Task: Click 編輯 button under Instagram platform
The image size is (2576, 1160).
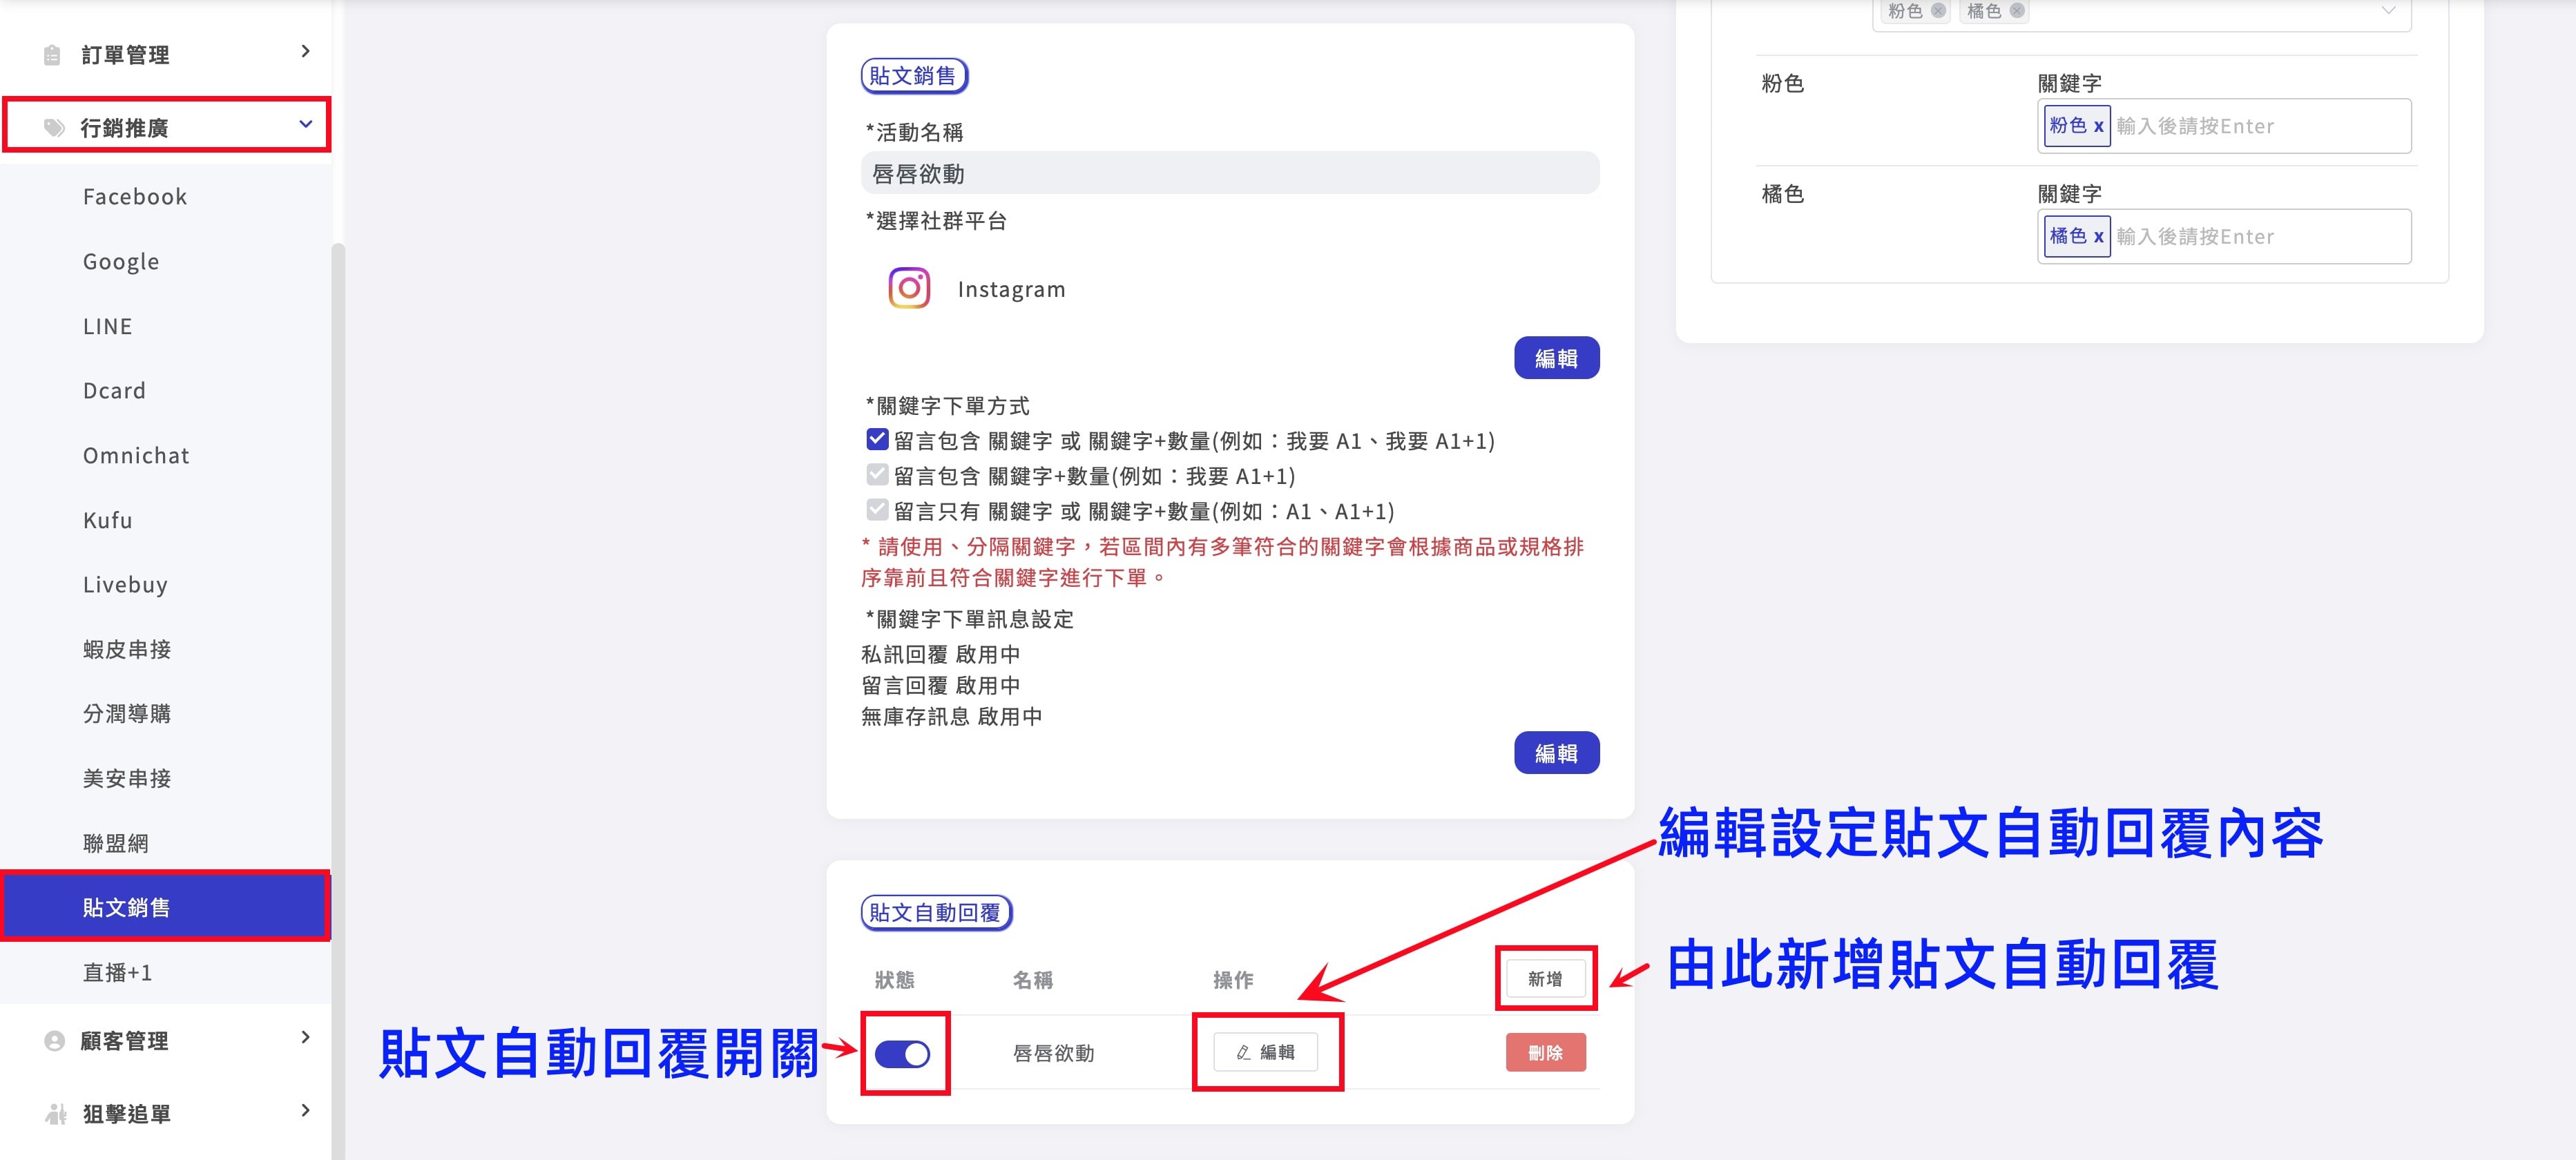Action: coord(1556,358)
